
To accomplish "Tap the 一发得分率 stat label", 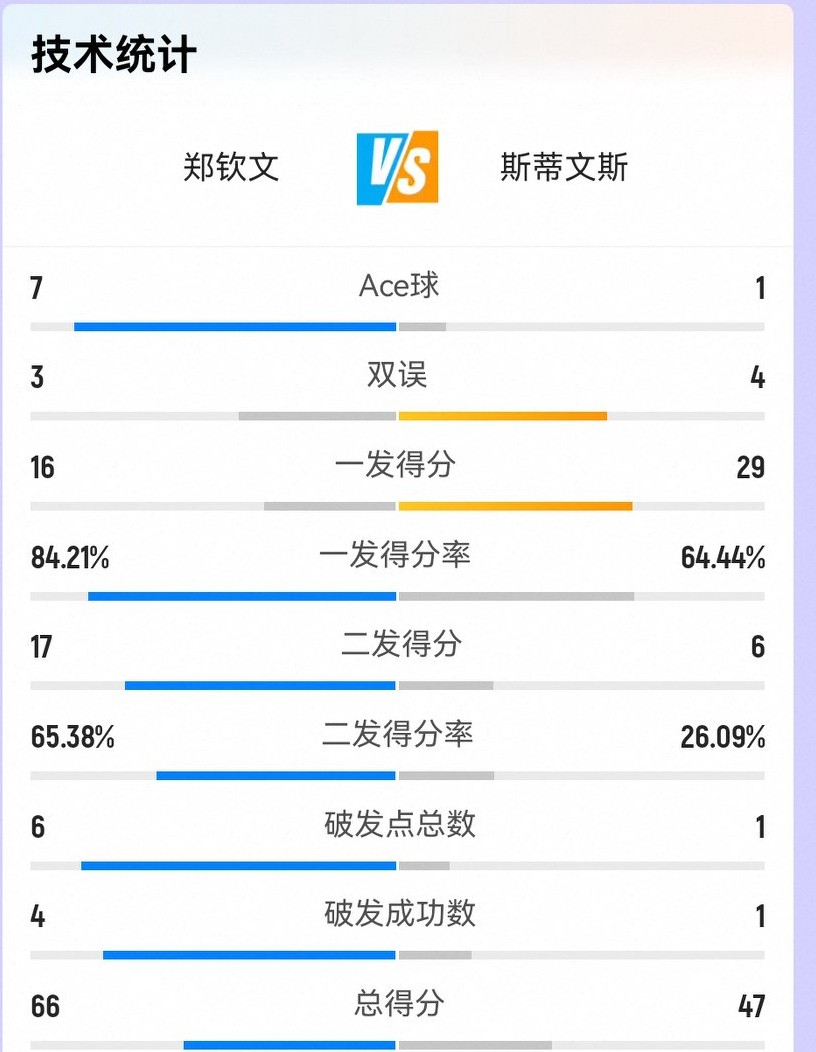I will click(396, 555).
